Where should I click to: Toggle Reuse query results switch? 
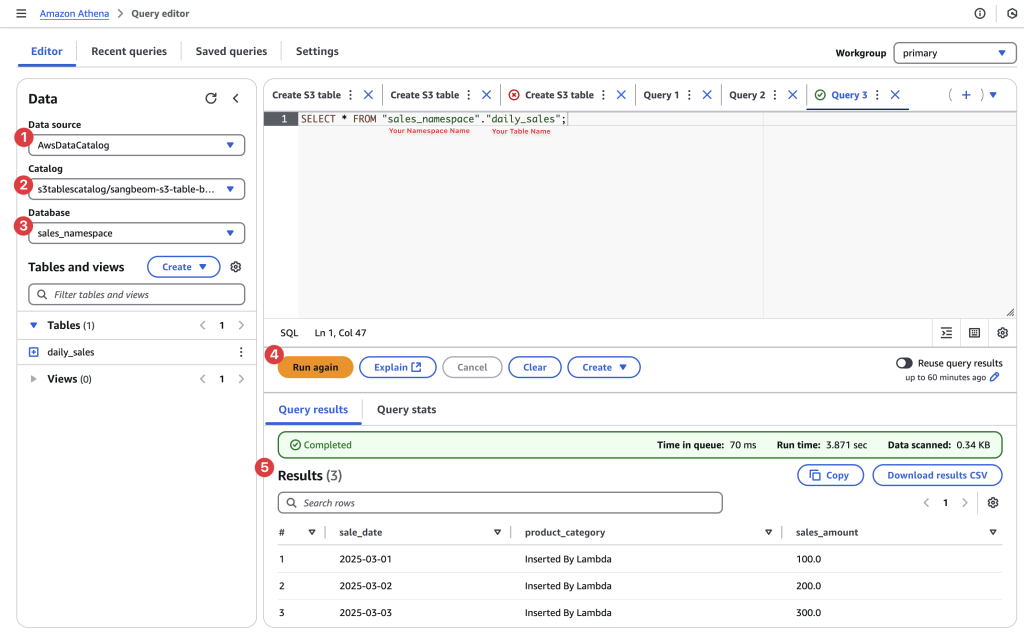point(904,363)
